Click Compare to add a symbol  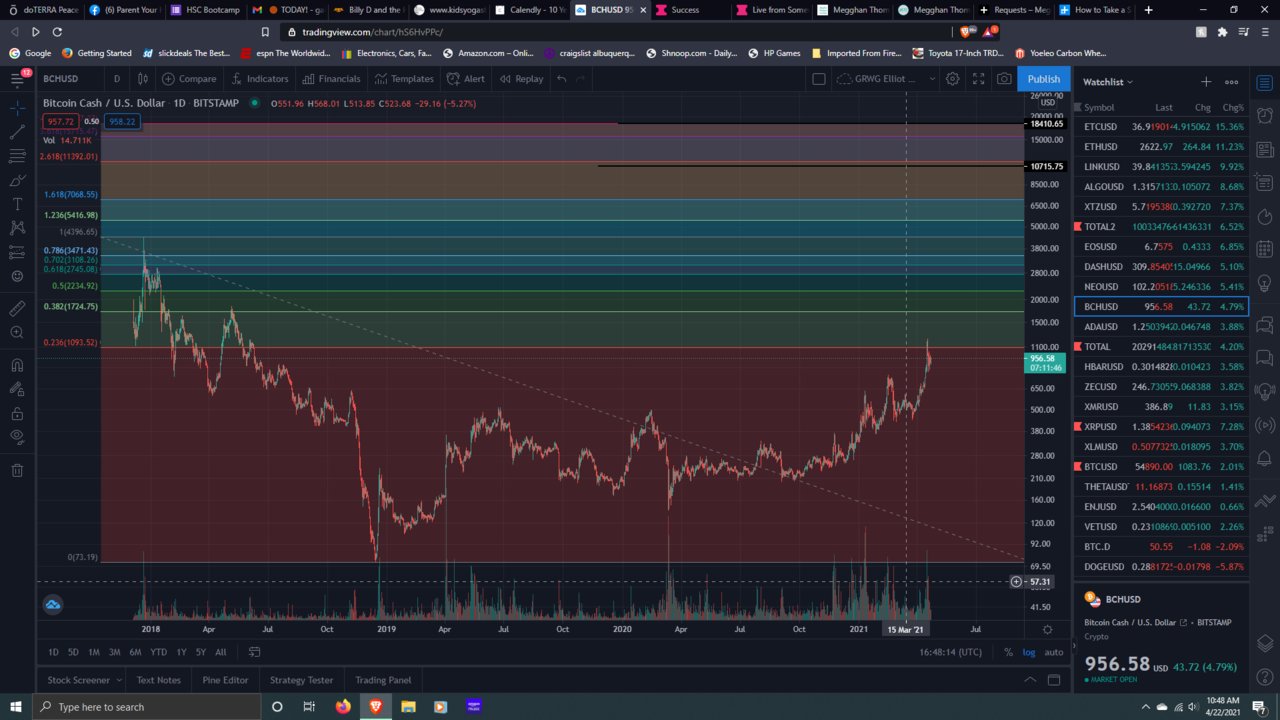tap(189, 79)
